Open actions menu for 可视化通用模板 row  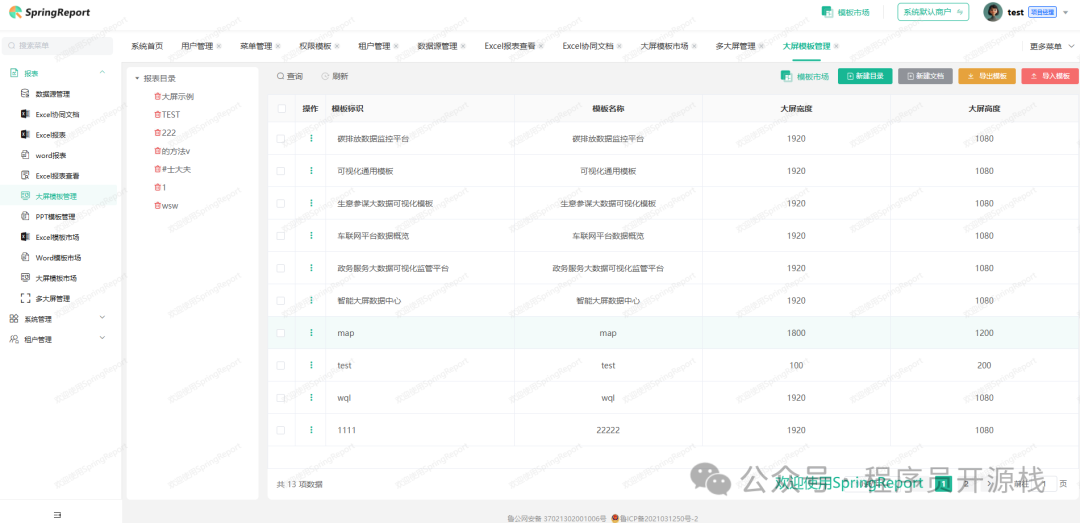pyautogui.click(x=311, y=171)
